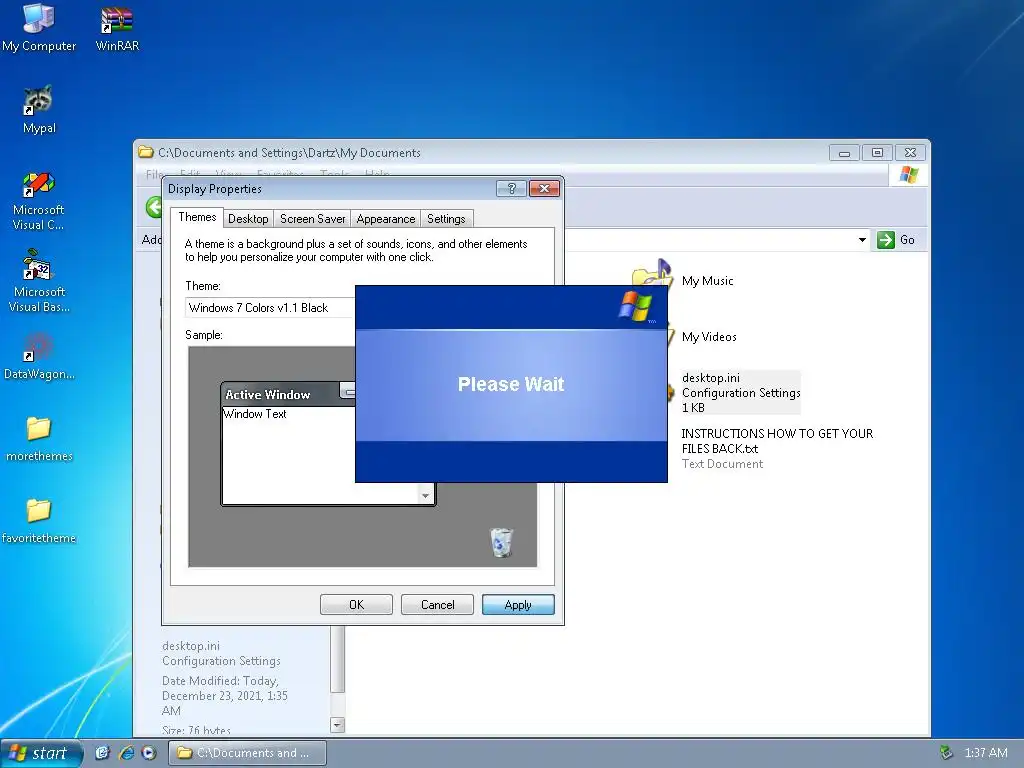The image size is (1024, 768).
Task: Select the My Documents taskbar button
Action: (x=247, y=753)
